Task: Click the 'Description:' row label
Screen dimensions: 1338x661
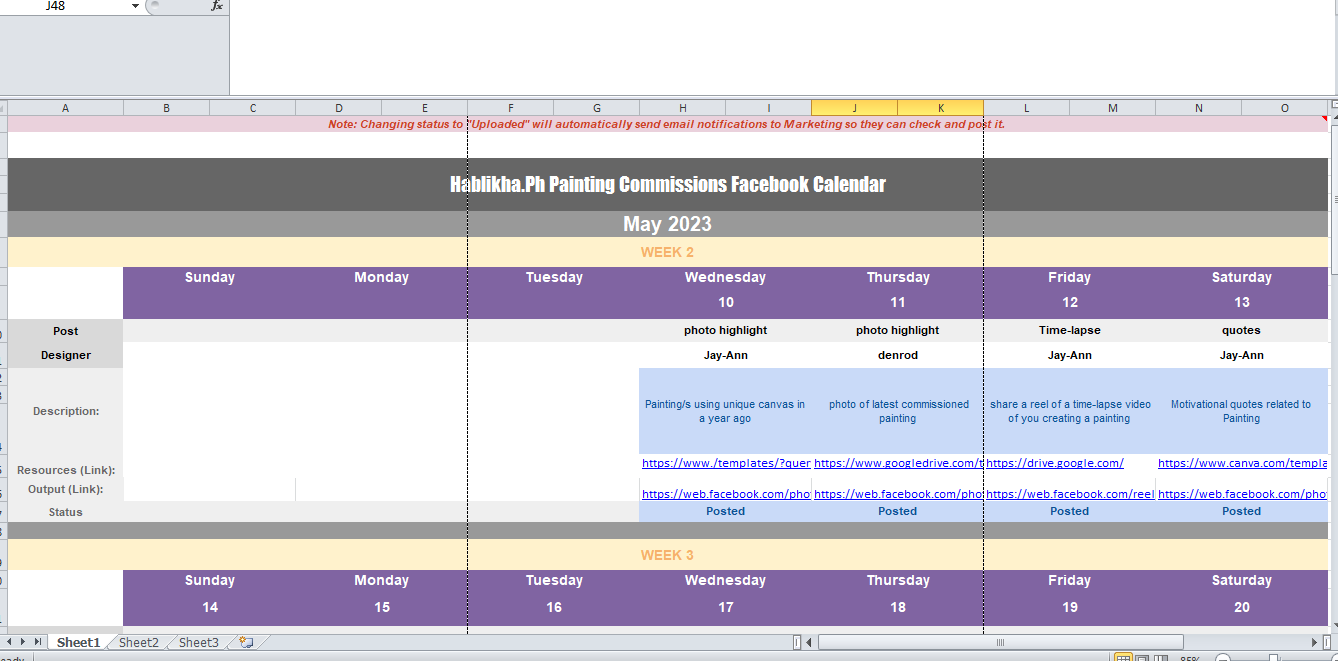Action: (x=66, y=411)
